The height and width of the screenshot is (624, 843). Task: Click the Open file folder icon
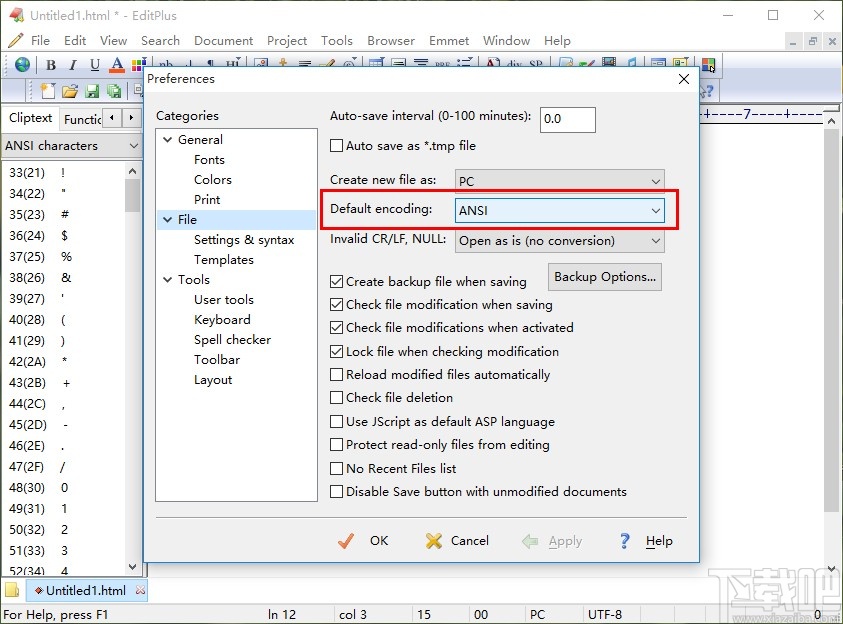coord(70,91)
